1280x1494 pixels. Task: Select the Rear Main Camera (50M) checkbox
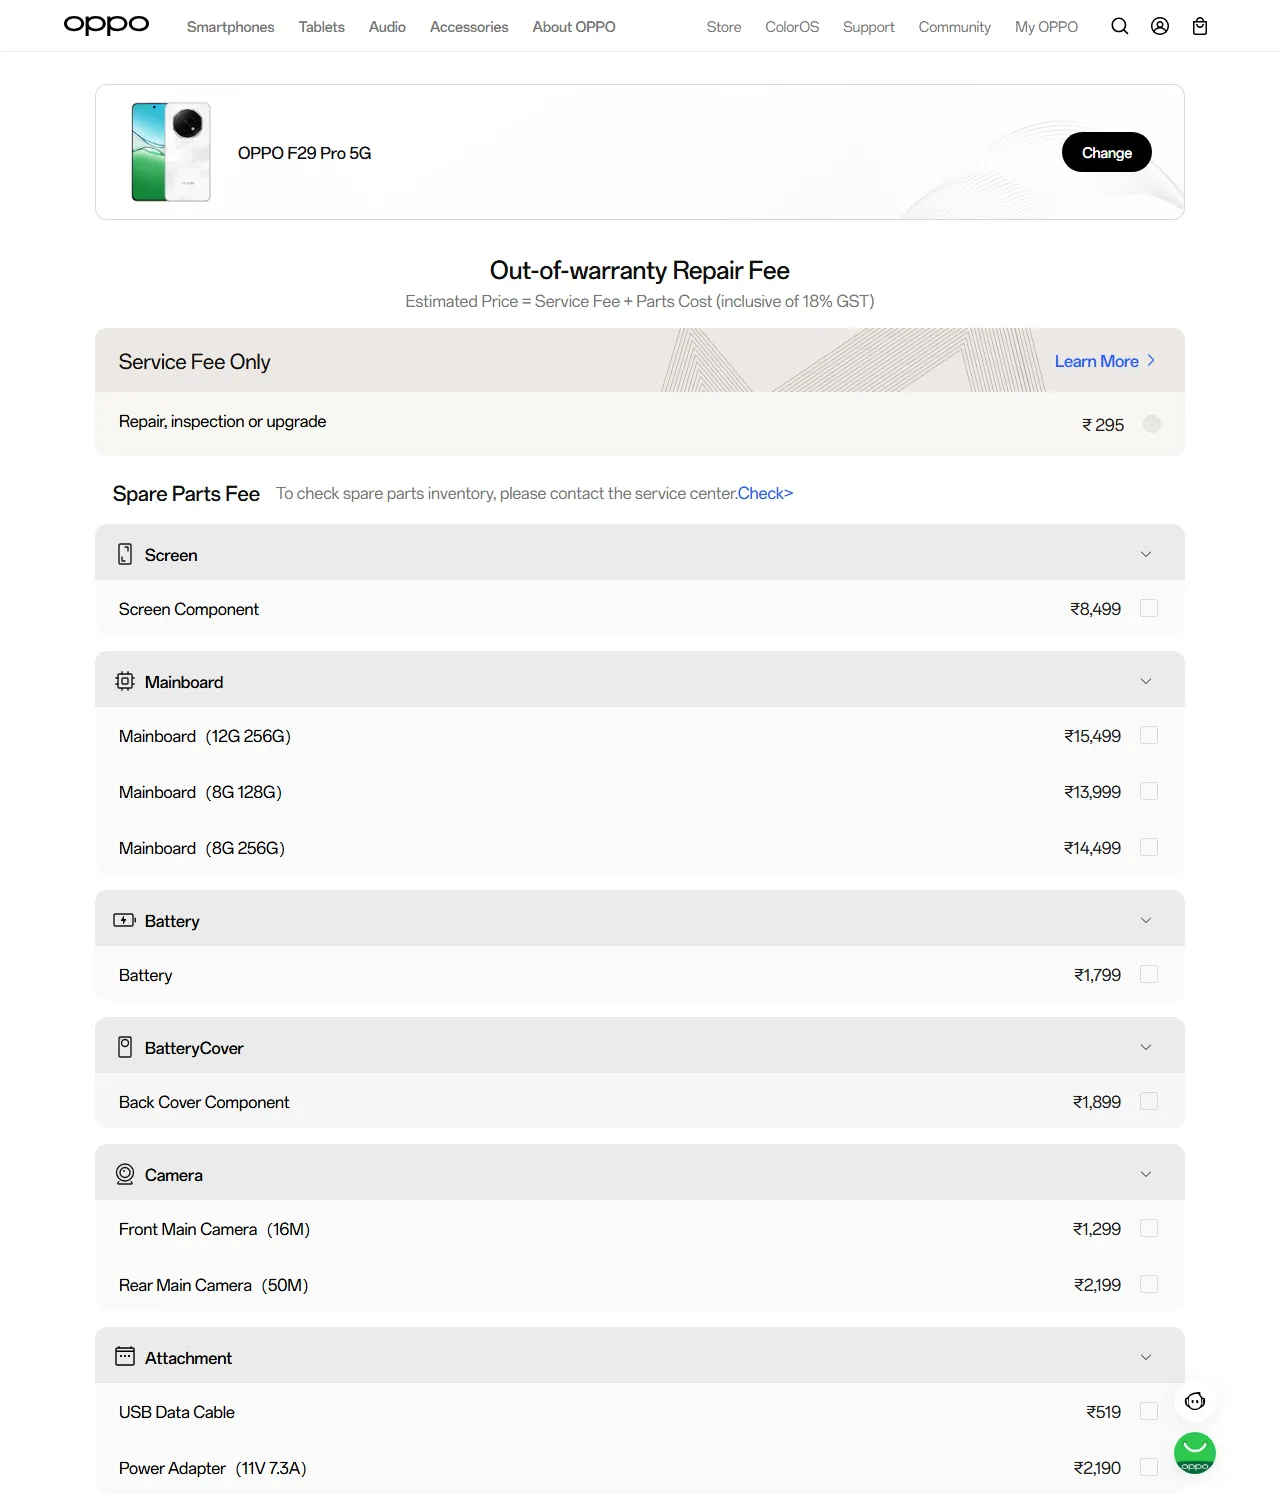click(1149, 1284)
